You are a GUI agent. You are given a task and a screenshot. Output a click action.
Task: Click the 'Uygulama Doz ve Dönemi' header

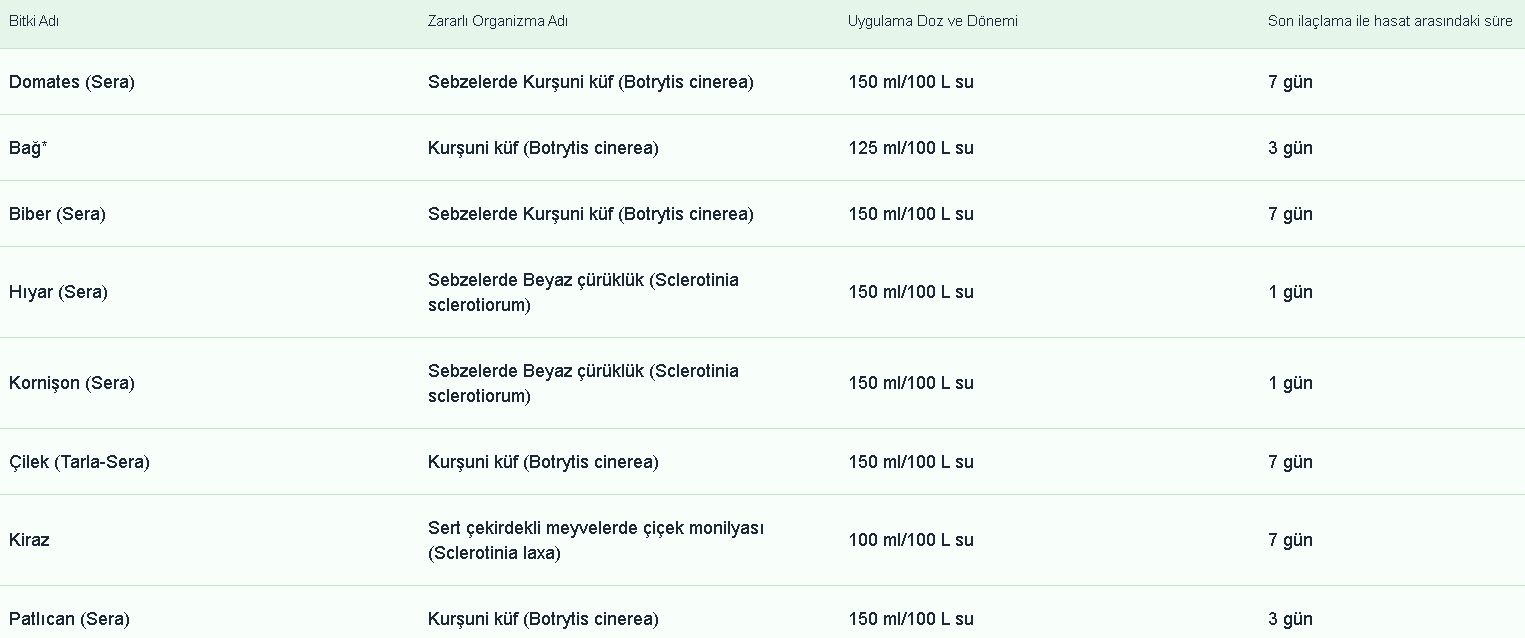(932, 21)
